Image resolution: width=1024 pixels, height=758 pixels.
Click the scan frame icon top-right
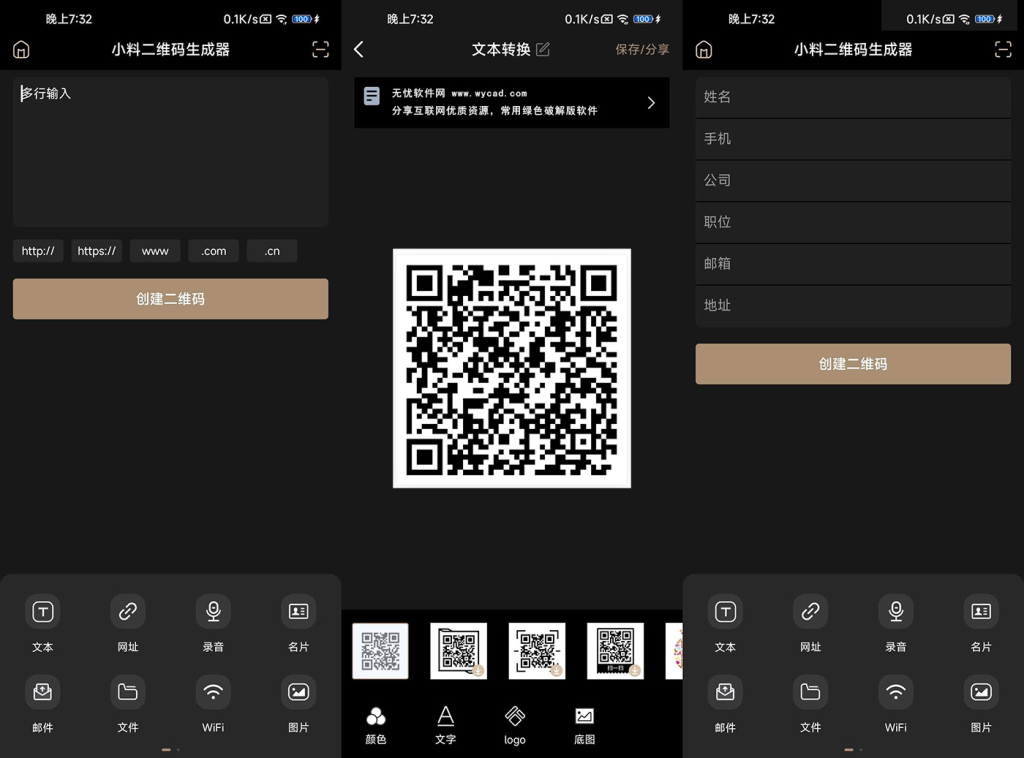click(x=320, y=49)
